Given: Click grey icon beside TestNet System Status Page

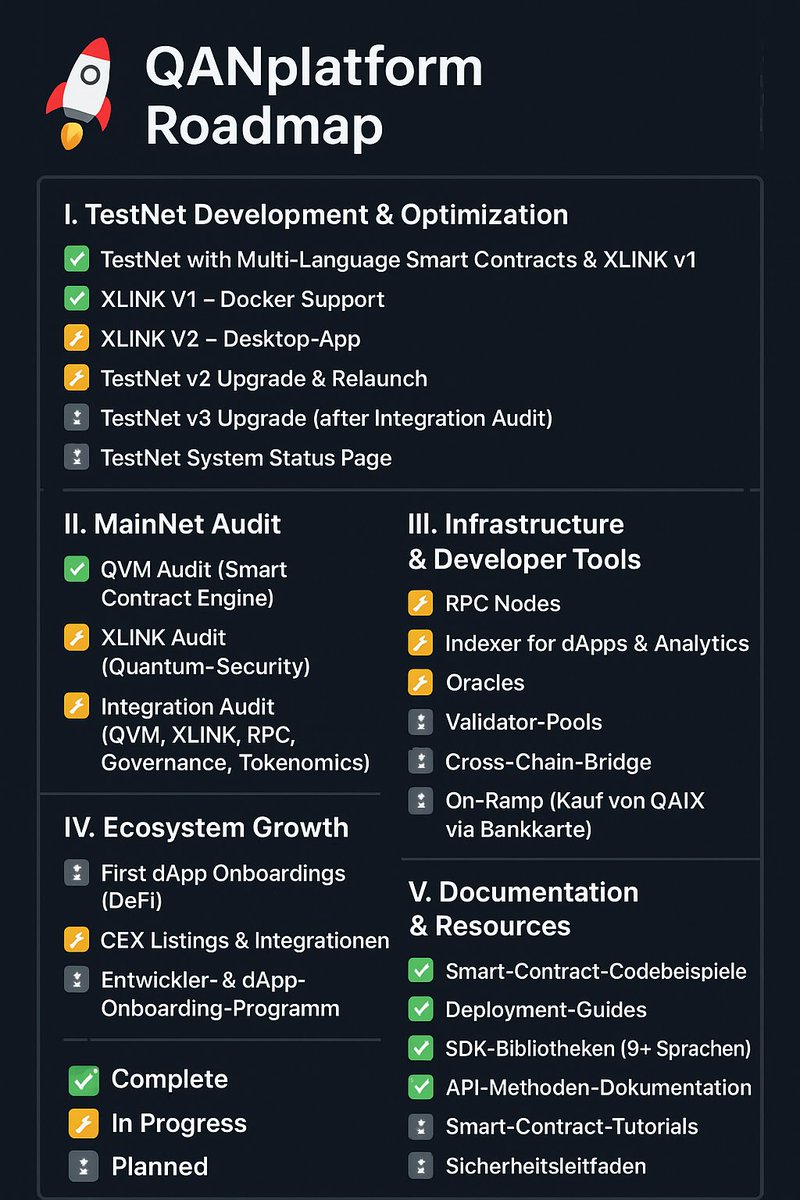Looking at the screenshot, I should [76, 458].
